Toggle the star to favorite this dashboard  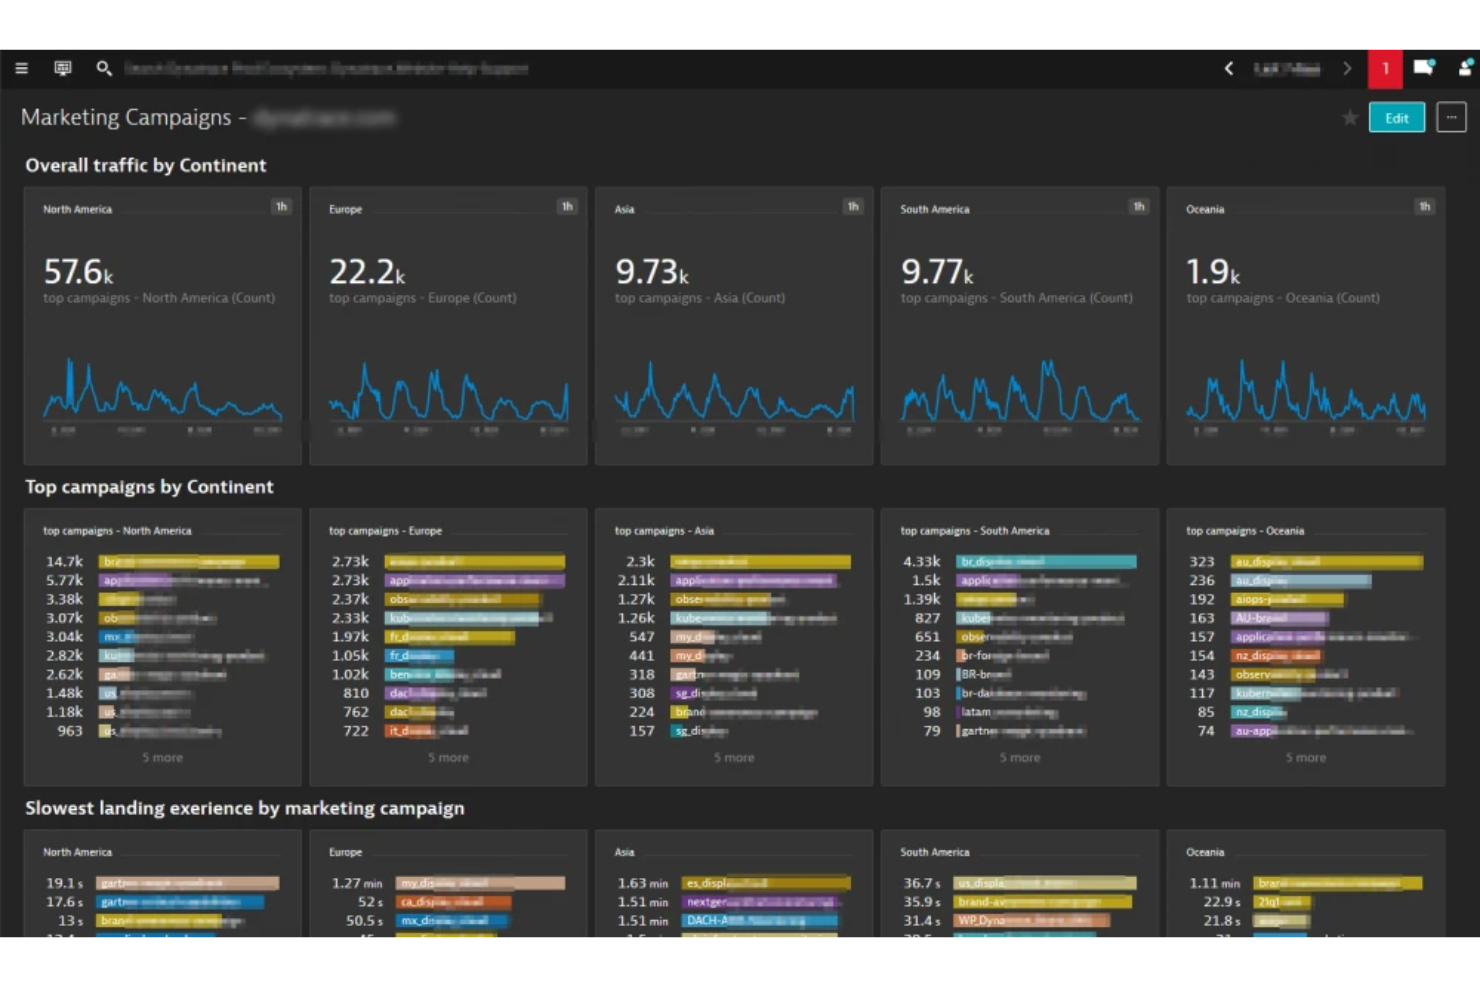(1349, 117)
